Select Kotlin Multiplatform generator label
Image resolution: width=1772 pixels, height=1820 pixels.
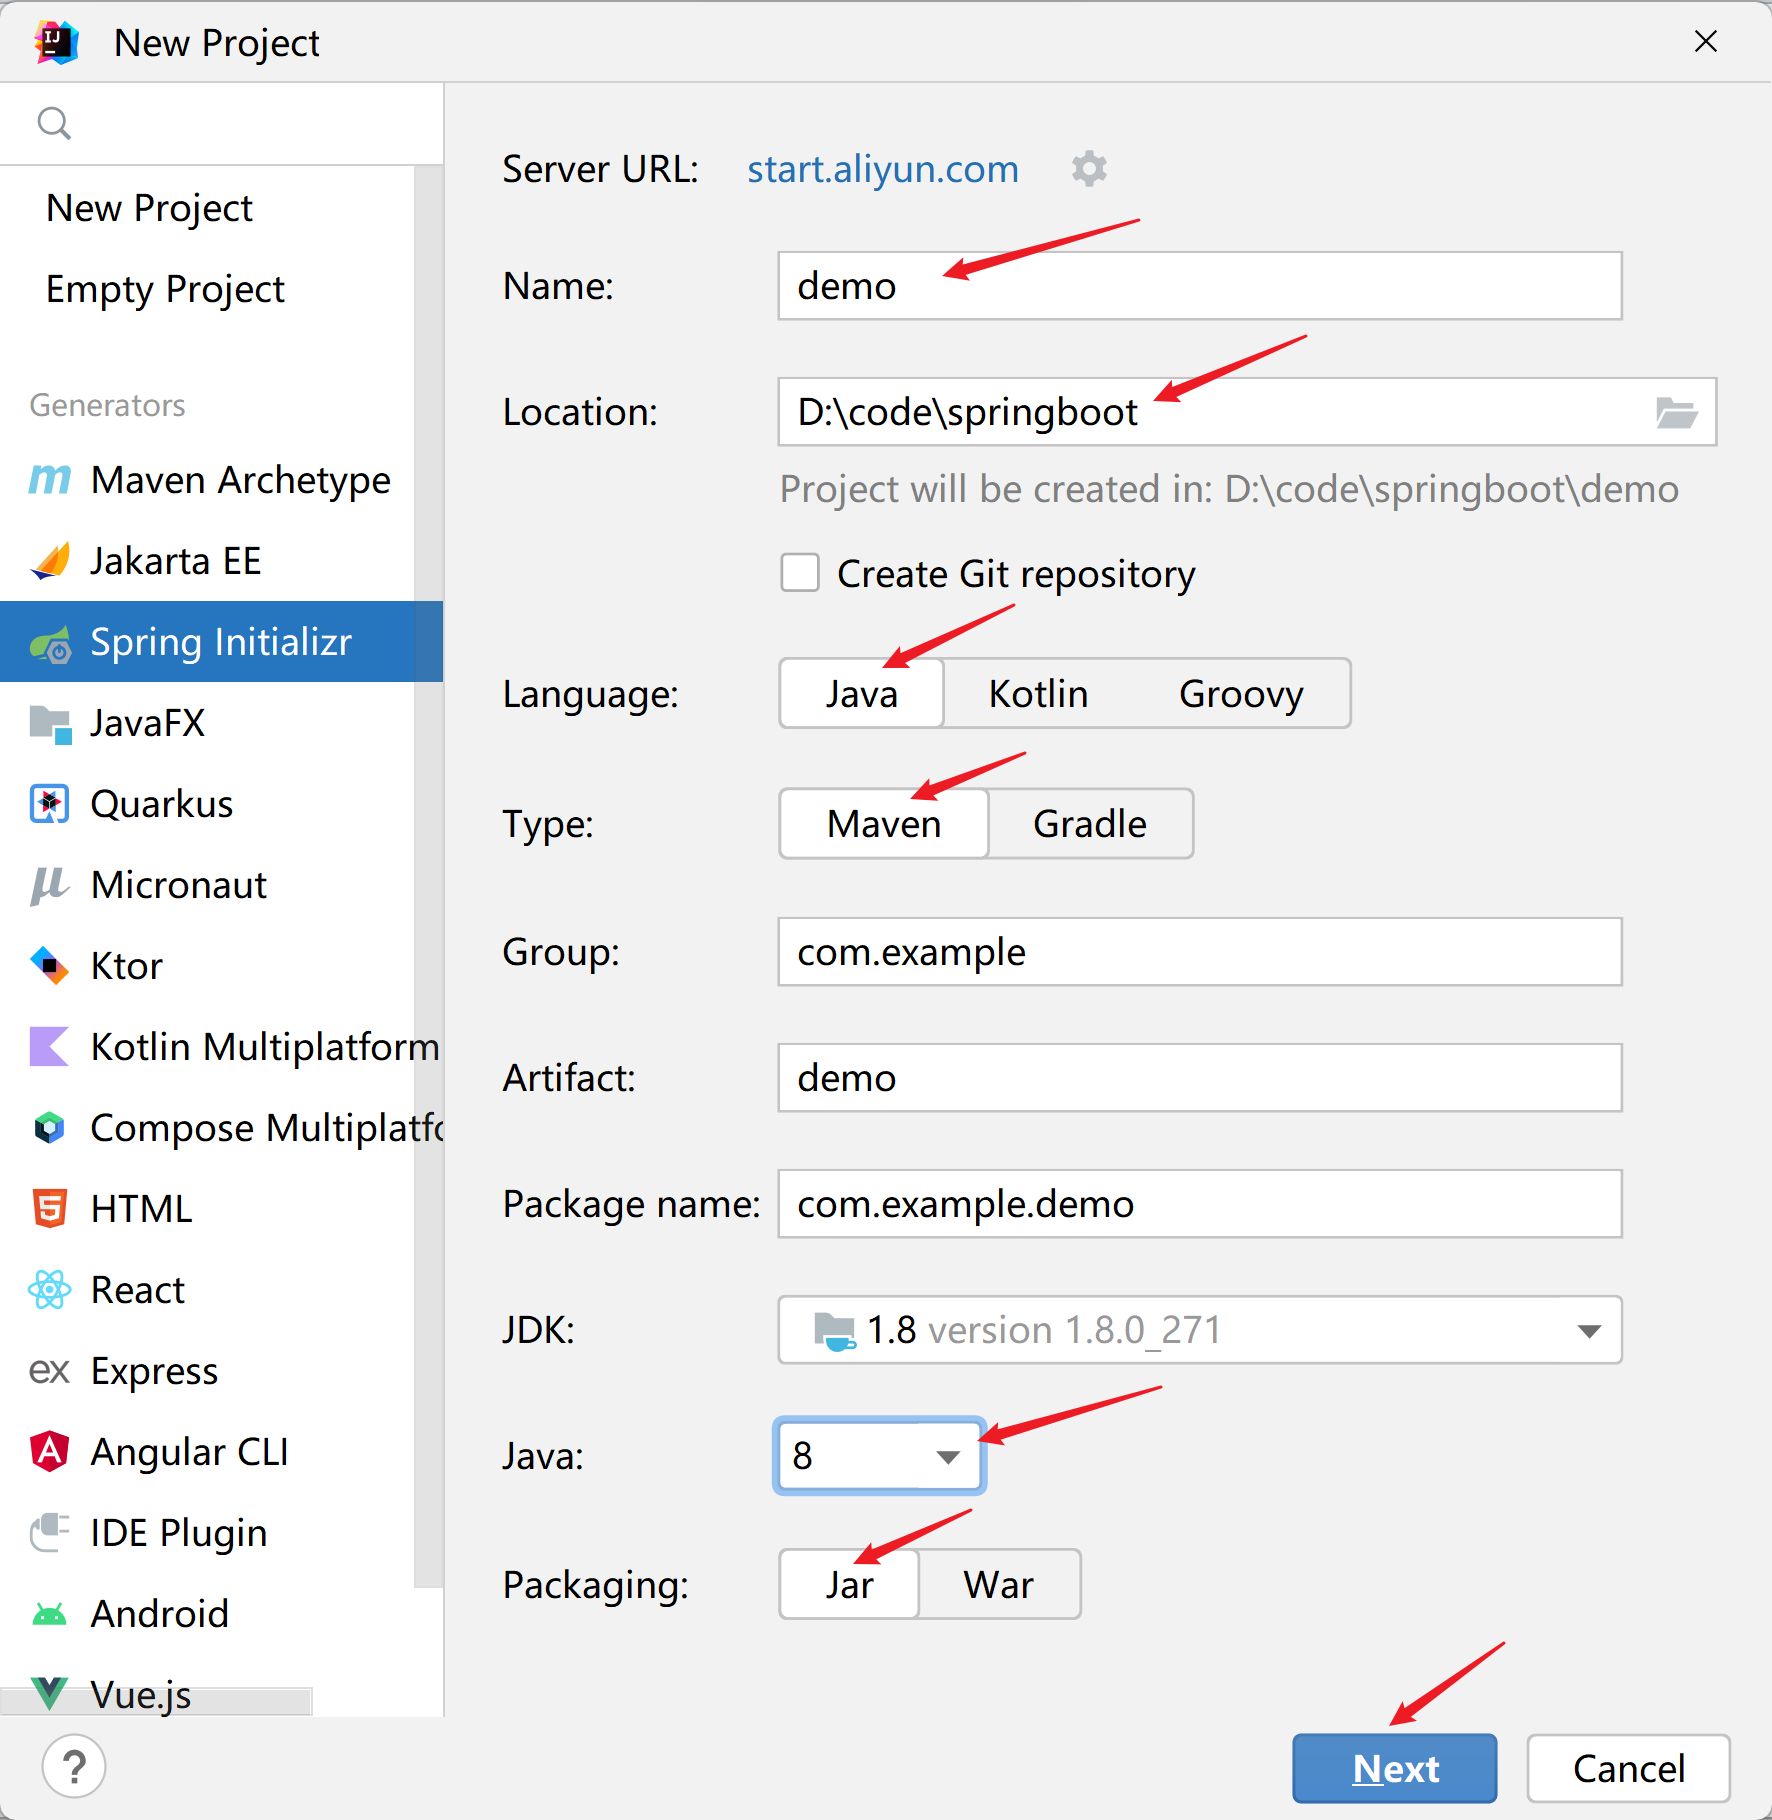pyautogui.click(x=265, y=1047)
